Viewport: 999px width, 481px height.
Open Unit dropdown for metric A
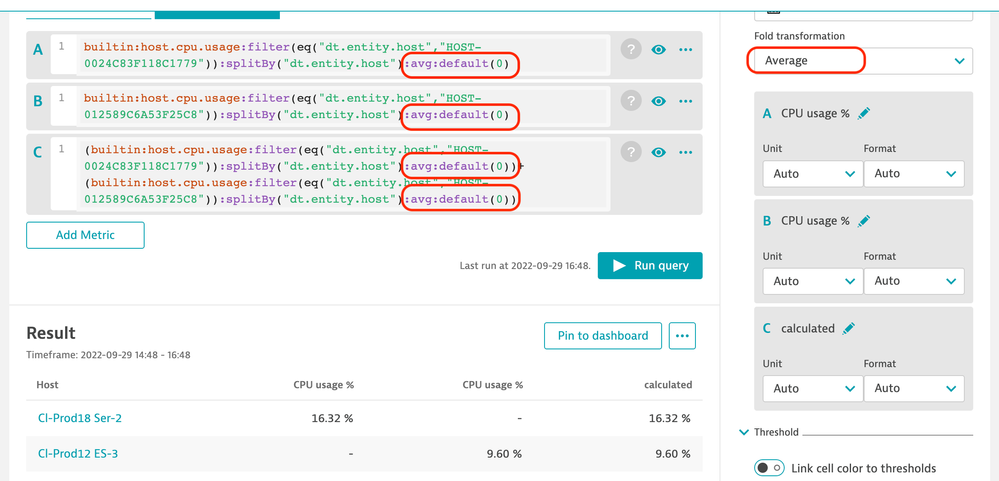click(x=813, y=174)
